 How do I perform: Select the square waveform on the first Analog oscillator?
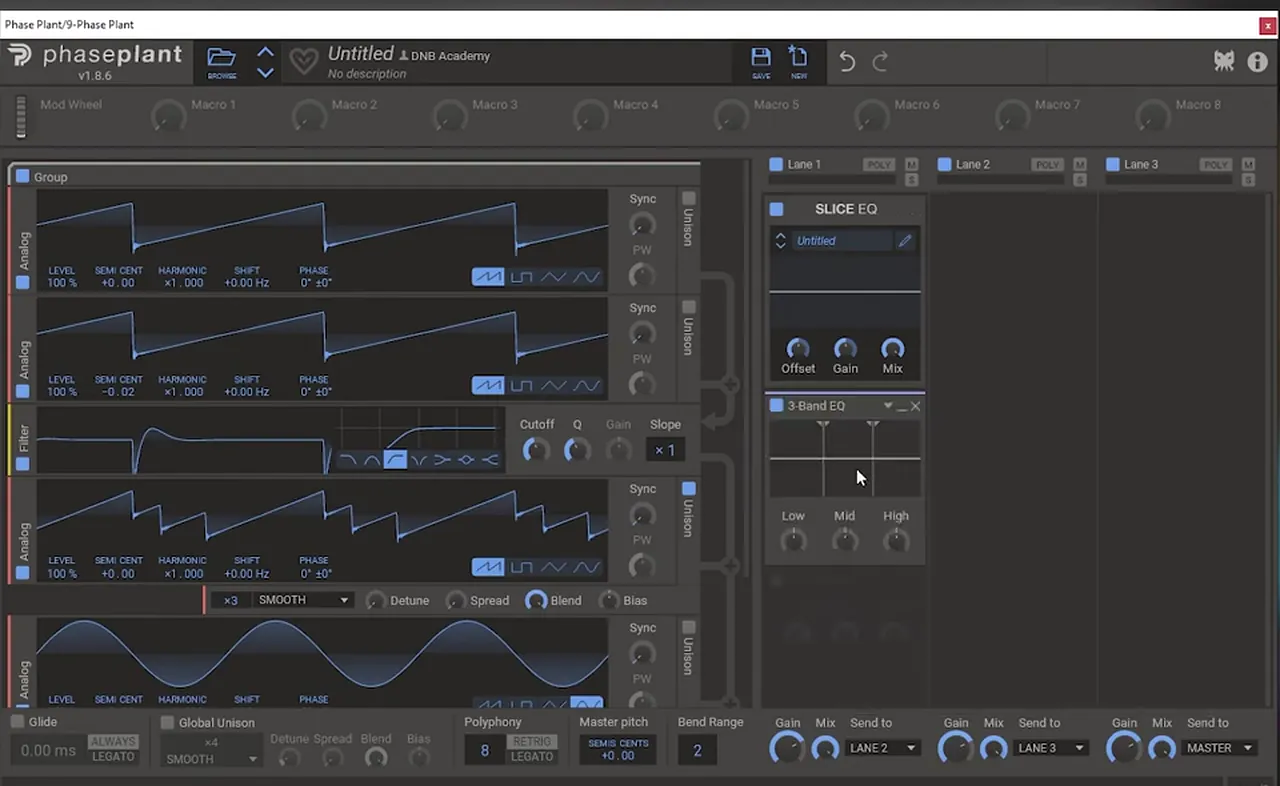(x=521, y=277)
